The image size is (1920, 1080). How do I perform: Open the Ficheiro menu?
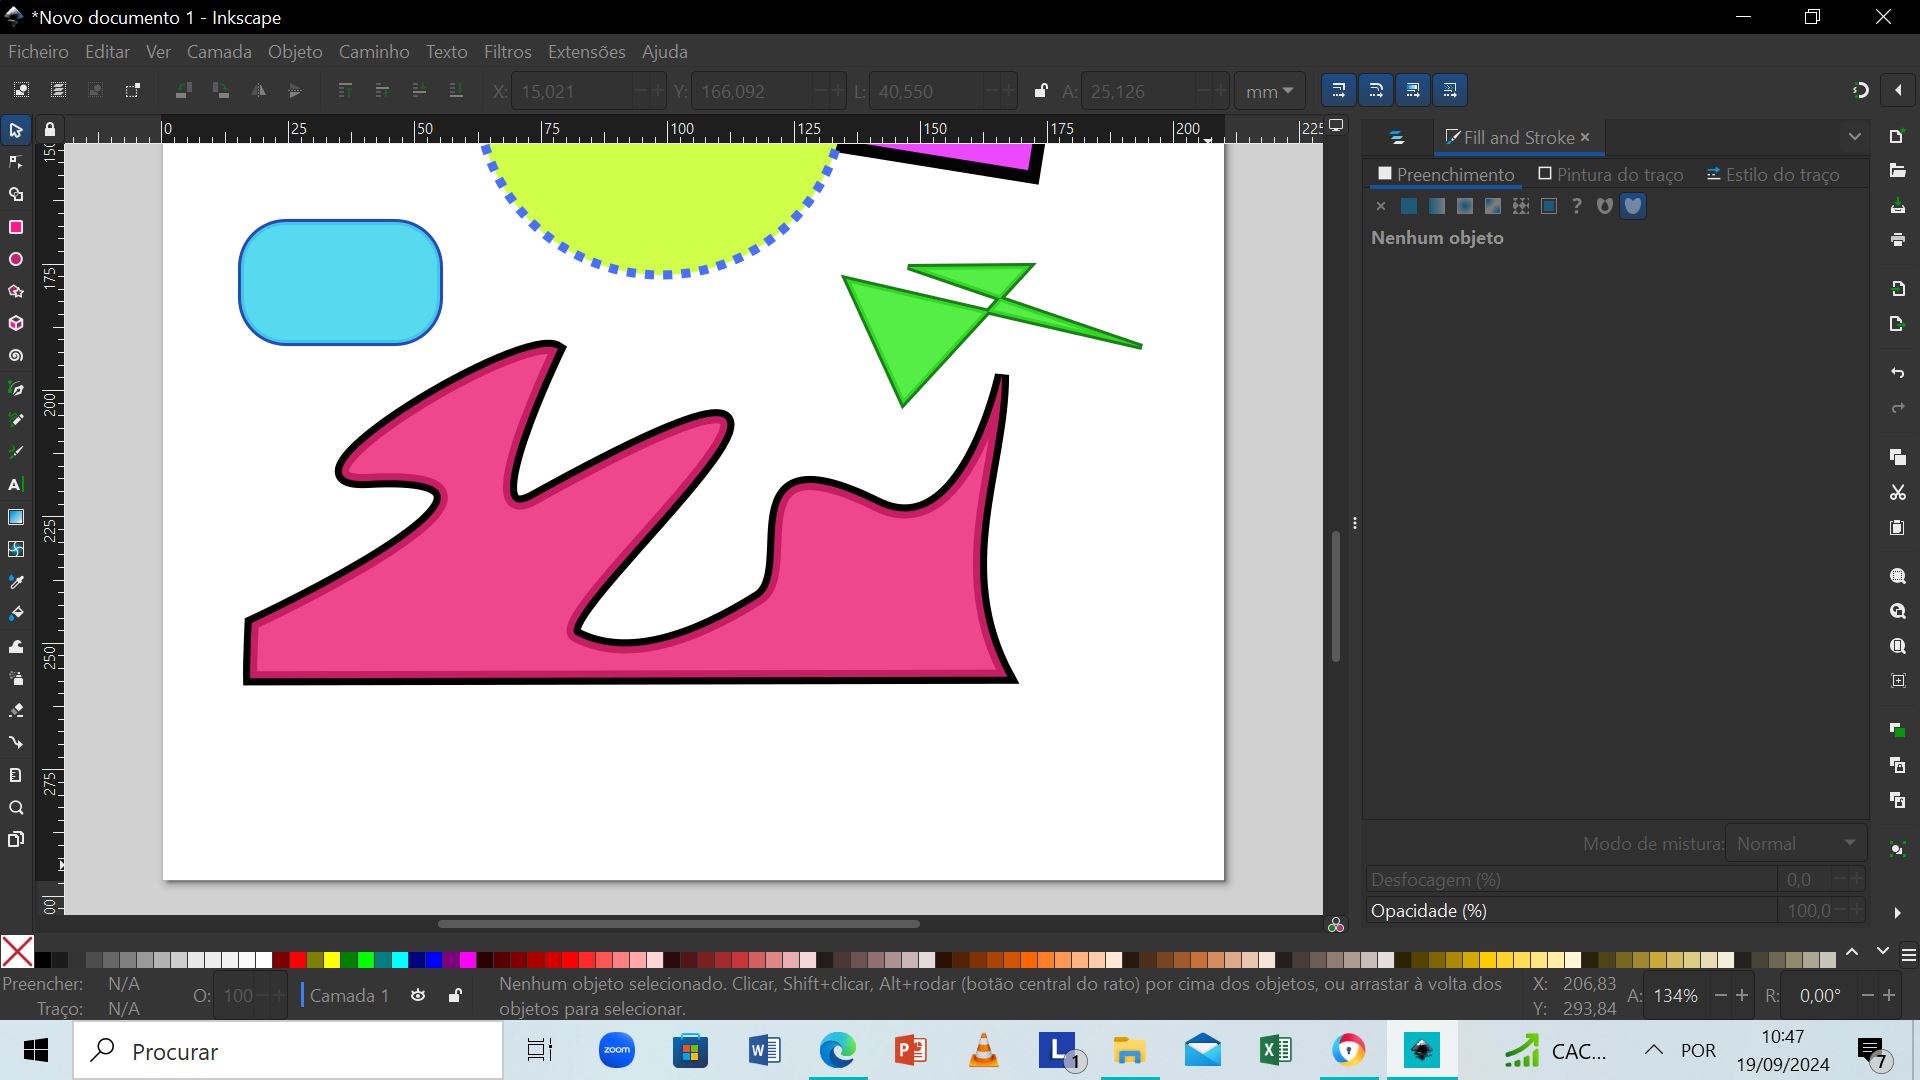tap(38, 52)
